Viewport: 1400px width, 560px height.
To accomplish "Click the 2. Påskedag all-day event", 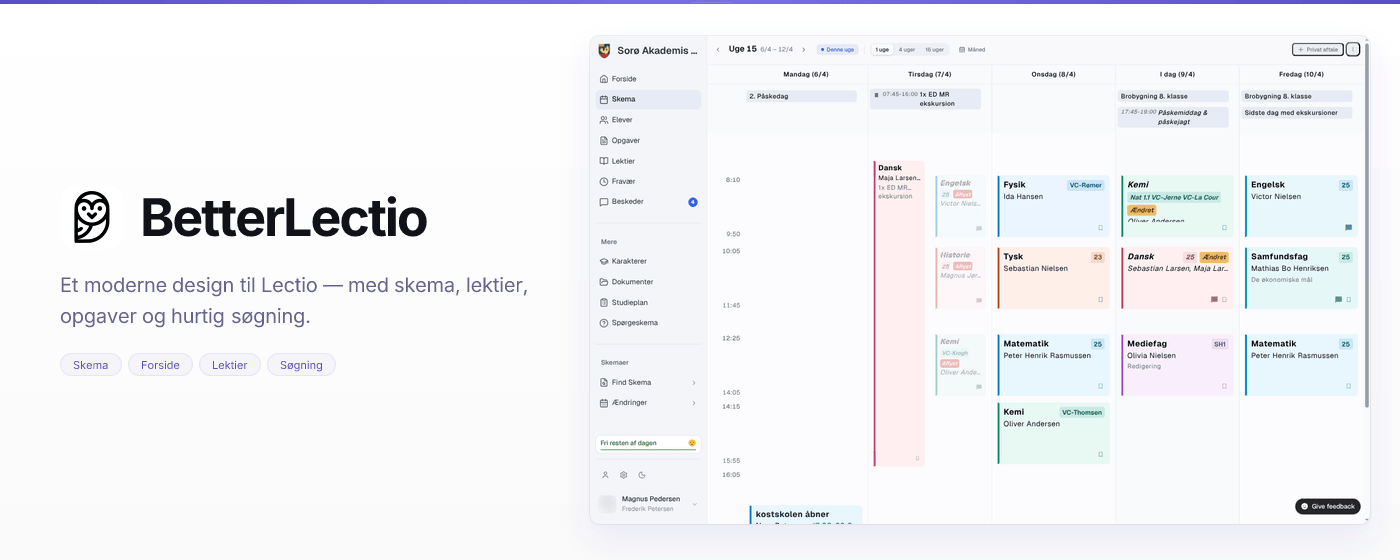I will [x=801, y=96].
